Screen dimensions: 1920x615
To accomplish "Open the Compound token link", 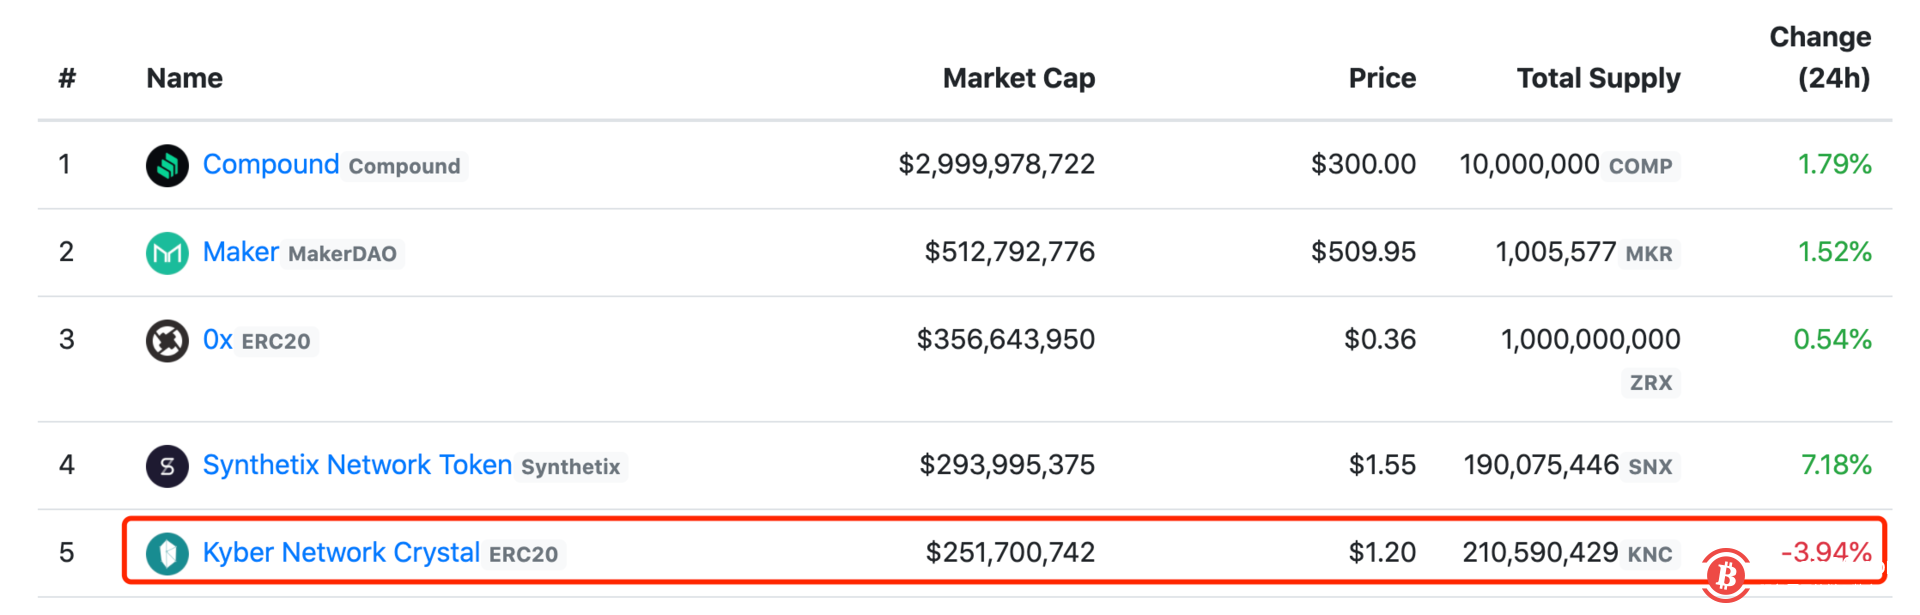I will 271,164.
